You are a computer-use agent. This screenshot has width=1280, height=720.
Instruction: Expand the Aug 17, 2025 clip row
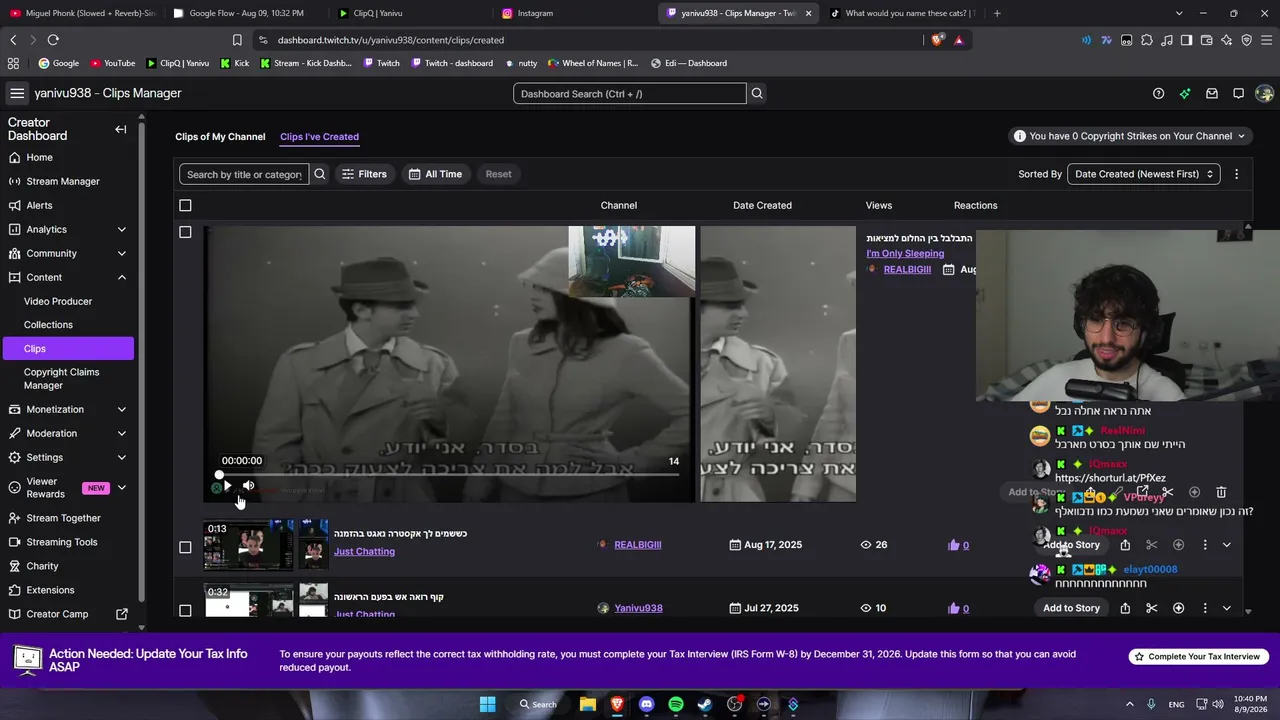pyautogui.click(x=1227, y=545)
